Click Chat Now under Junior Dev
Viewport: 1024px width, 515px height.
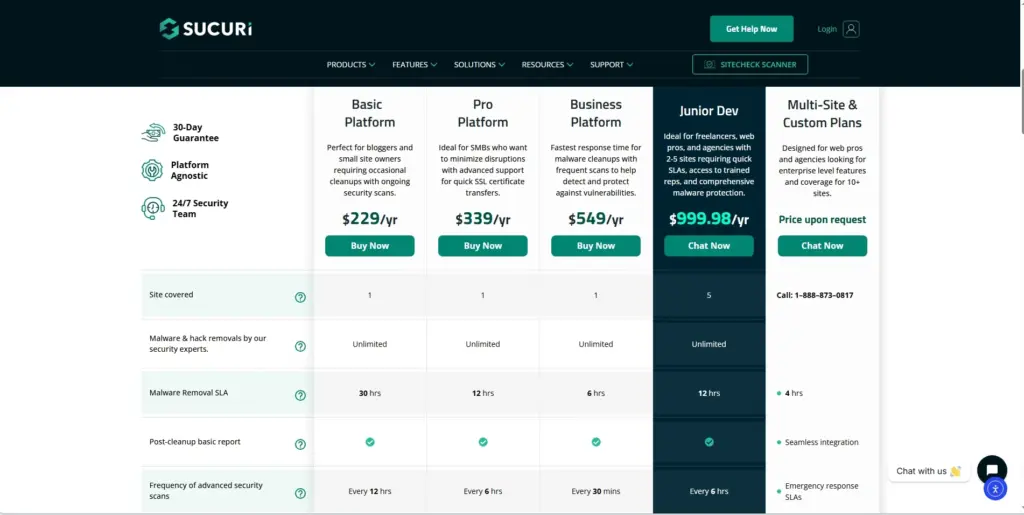[x=709, y=246]
